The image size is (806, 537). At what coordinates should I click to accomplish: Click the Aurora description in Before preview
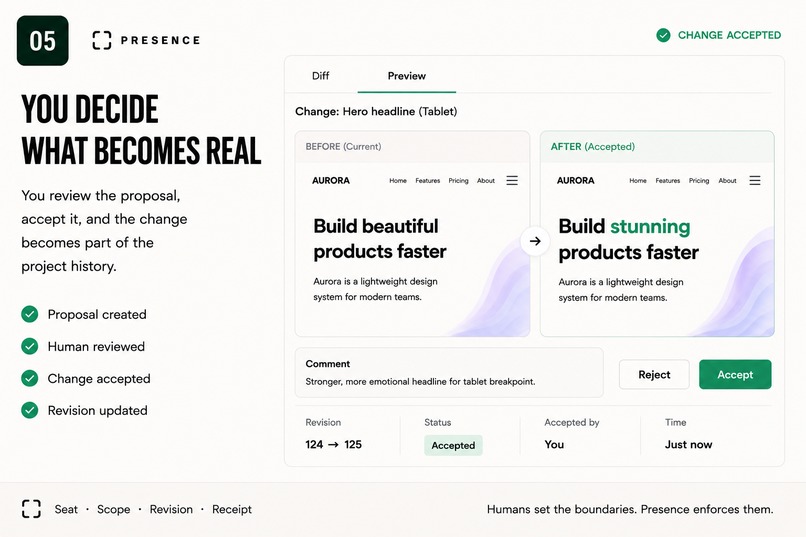coord(375,289)
